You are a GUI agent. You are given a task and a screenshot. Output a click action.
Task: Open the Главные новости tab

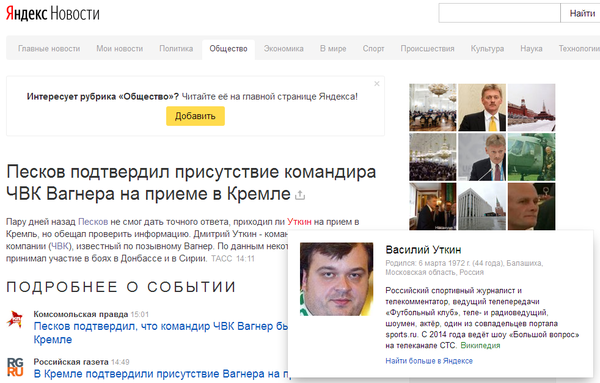tap(49, 49)
